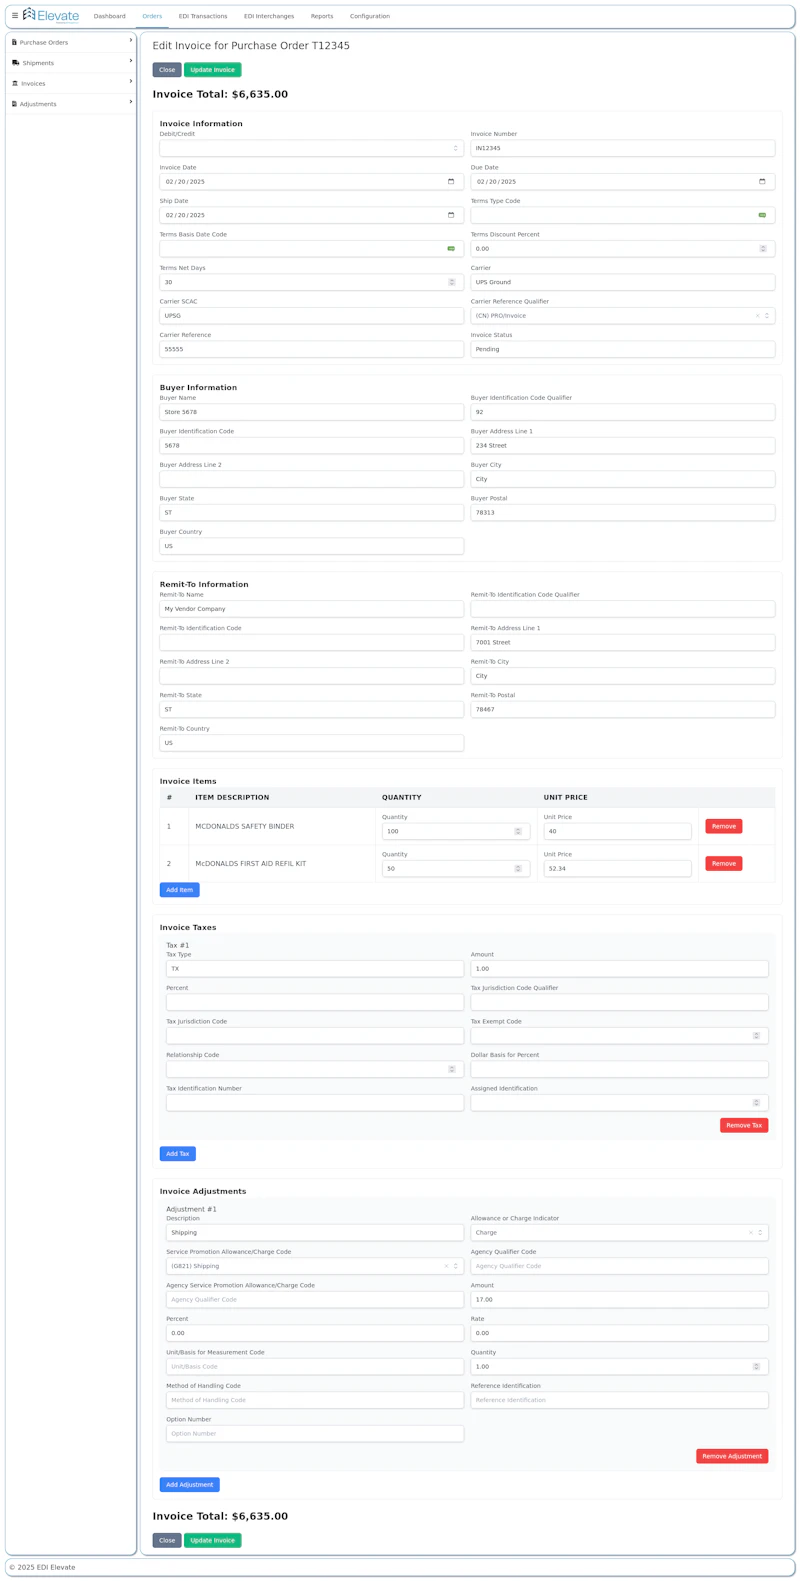Open the Debit/Credit dropdown
800x1581 pixels.
click(x=311, y=148)
